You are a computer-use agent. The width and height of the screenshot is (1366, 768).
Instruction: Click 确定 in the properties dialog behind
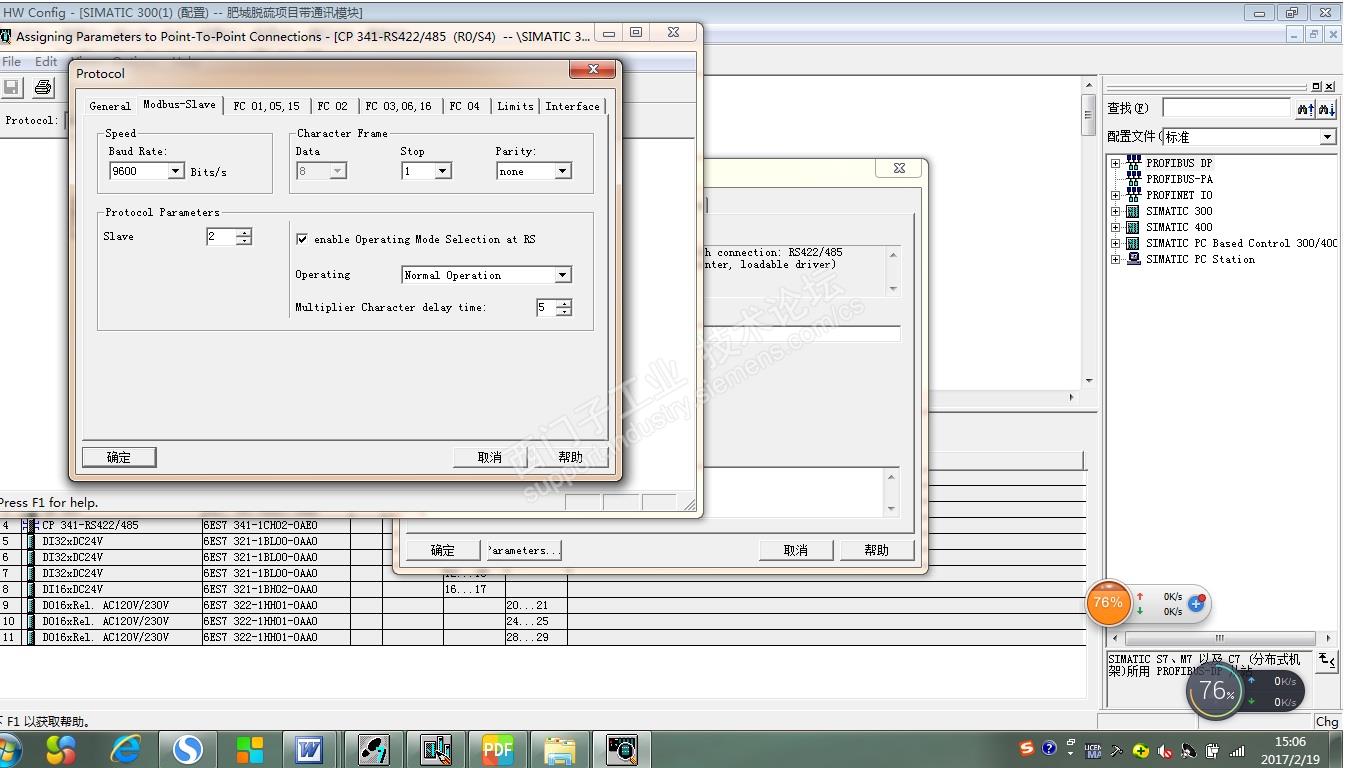pyautogui.click(x=443, y=550)
